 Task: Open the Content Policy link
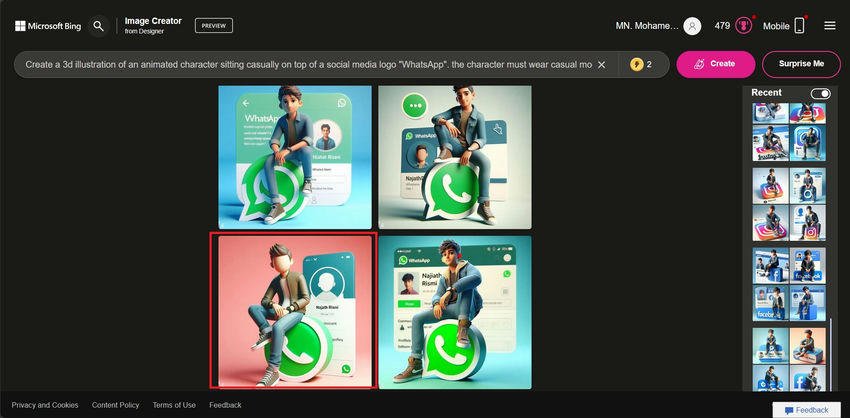coord(115,405)
